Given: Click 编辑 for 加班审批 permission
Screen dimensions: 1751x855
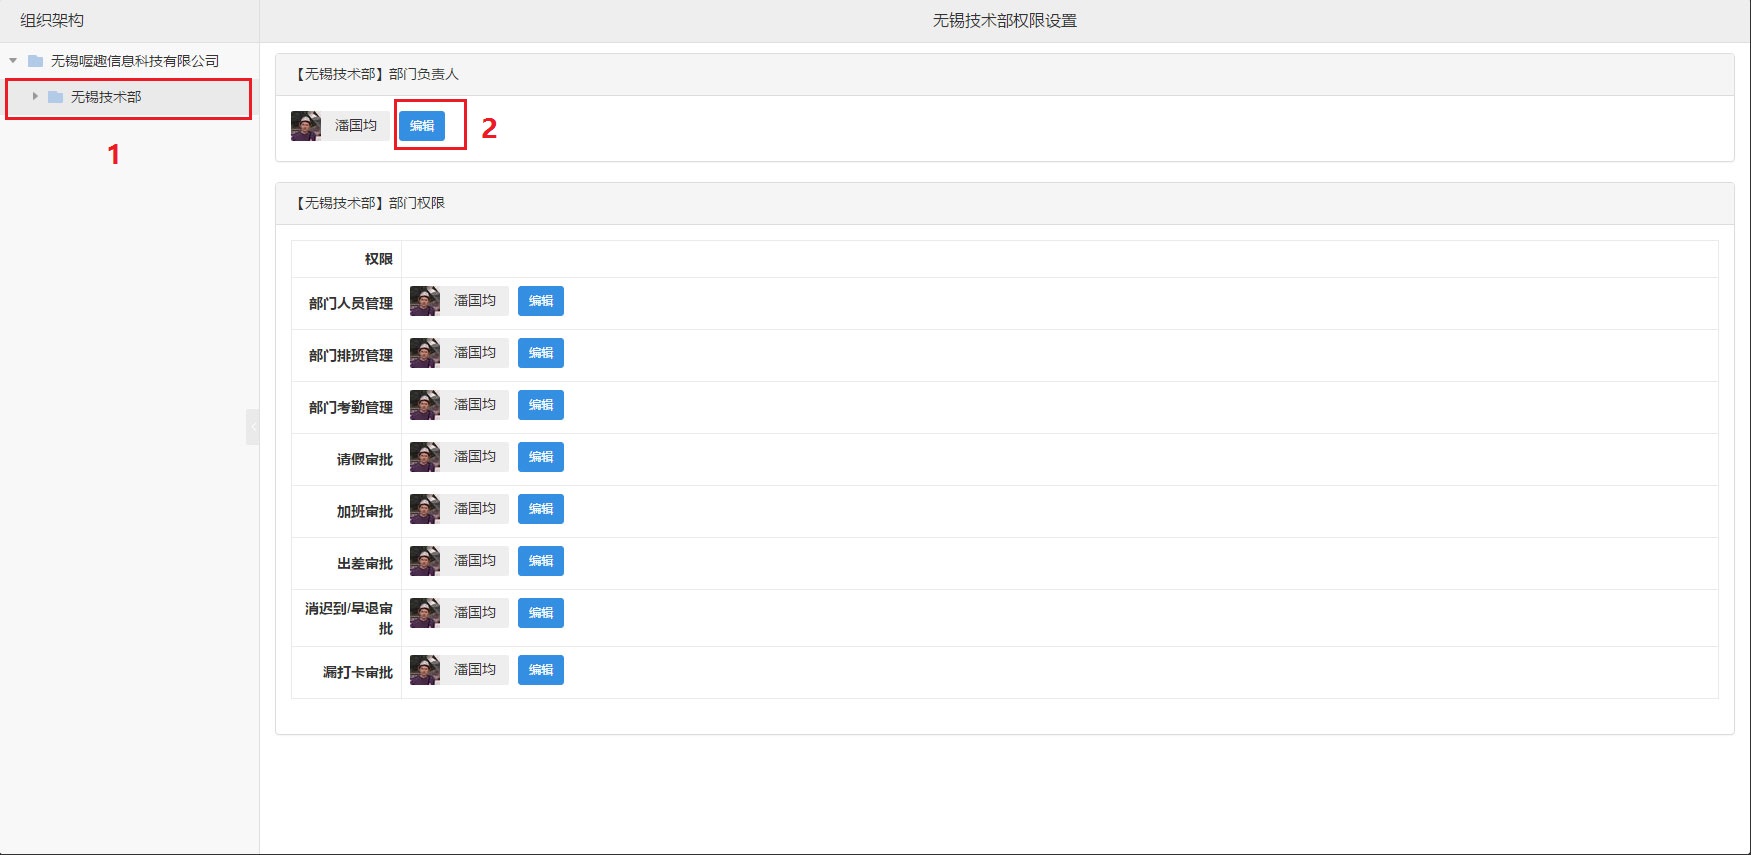Looking at the screenshot, I should (x=540, y=509).
